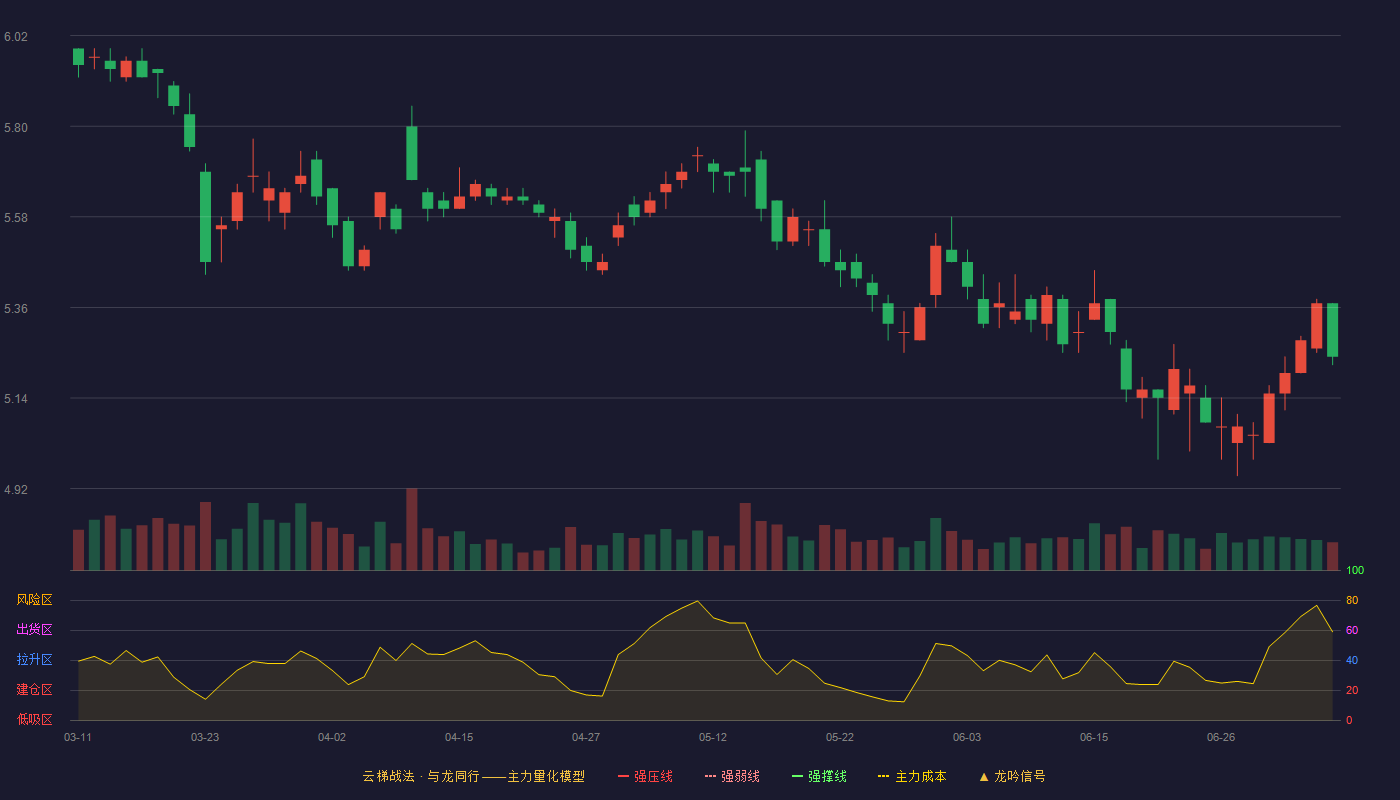The image size is (1400, 800).
Task: Select the 5.80 price axis label
Action: coord(16,128)
